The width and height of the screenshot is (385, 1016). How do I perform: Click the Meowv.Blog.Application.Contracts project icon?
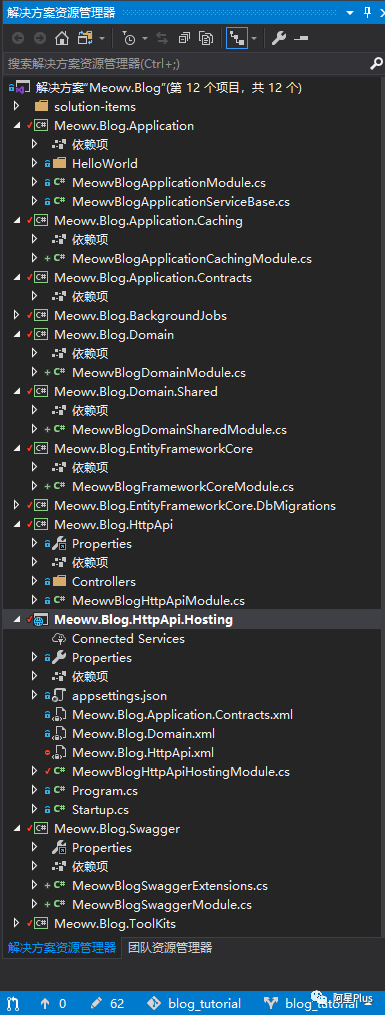click(41, 277)
